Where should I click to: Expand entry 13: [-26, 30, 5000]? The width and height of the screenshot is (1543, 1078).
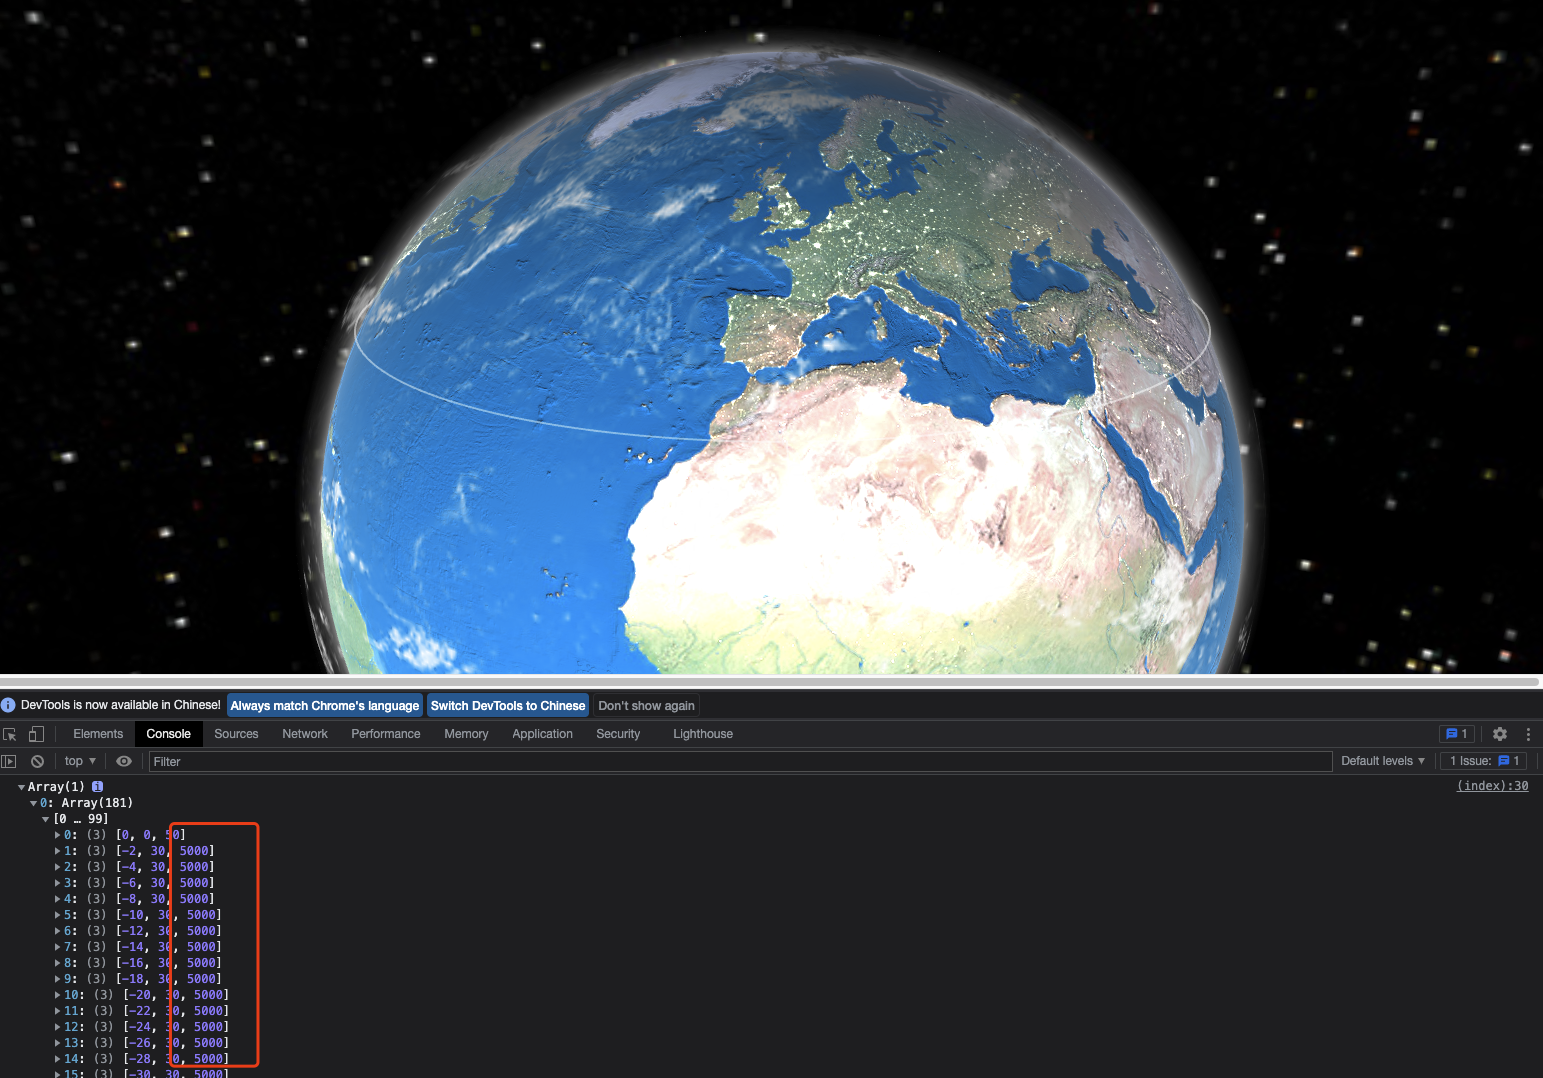(x=58, y=1043)
